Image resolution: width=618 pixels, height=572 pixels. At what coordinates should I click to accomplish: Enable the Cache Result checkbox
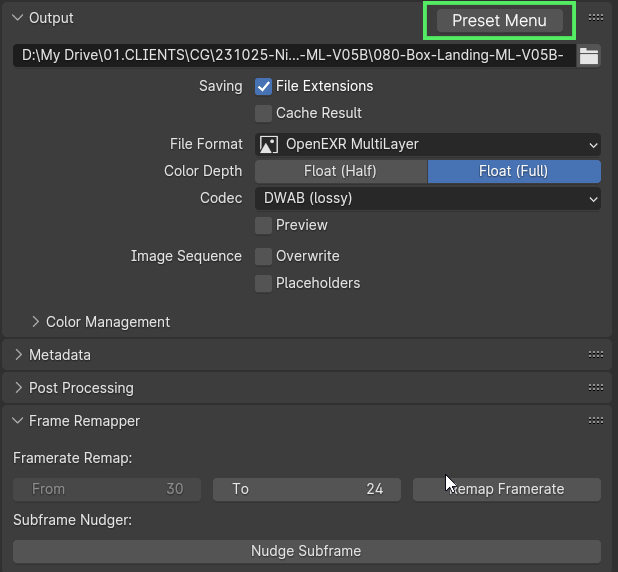click(x=263, y=114)
